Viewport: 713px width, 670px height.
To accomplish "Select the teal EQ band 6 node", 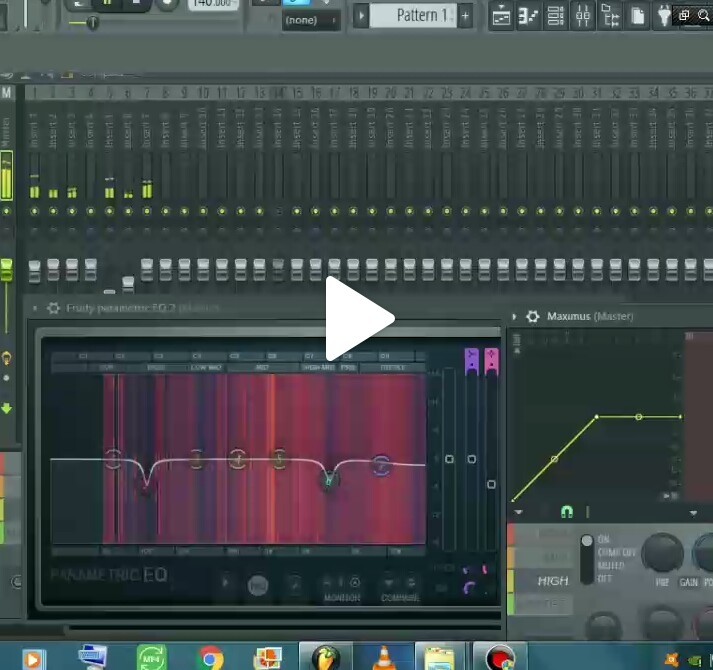I will coord(329,479).
